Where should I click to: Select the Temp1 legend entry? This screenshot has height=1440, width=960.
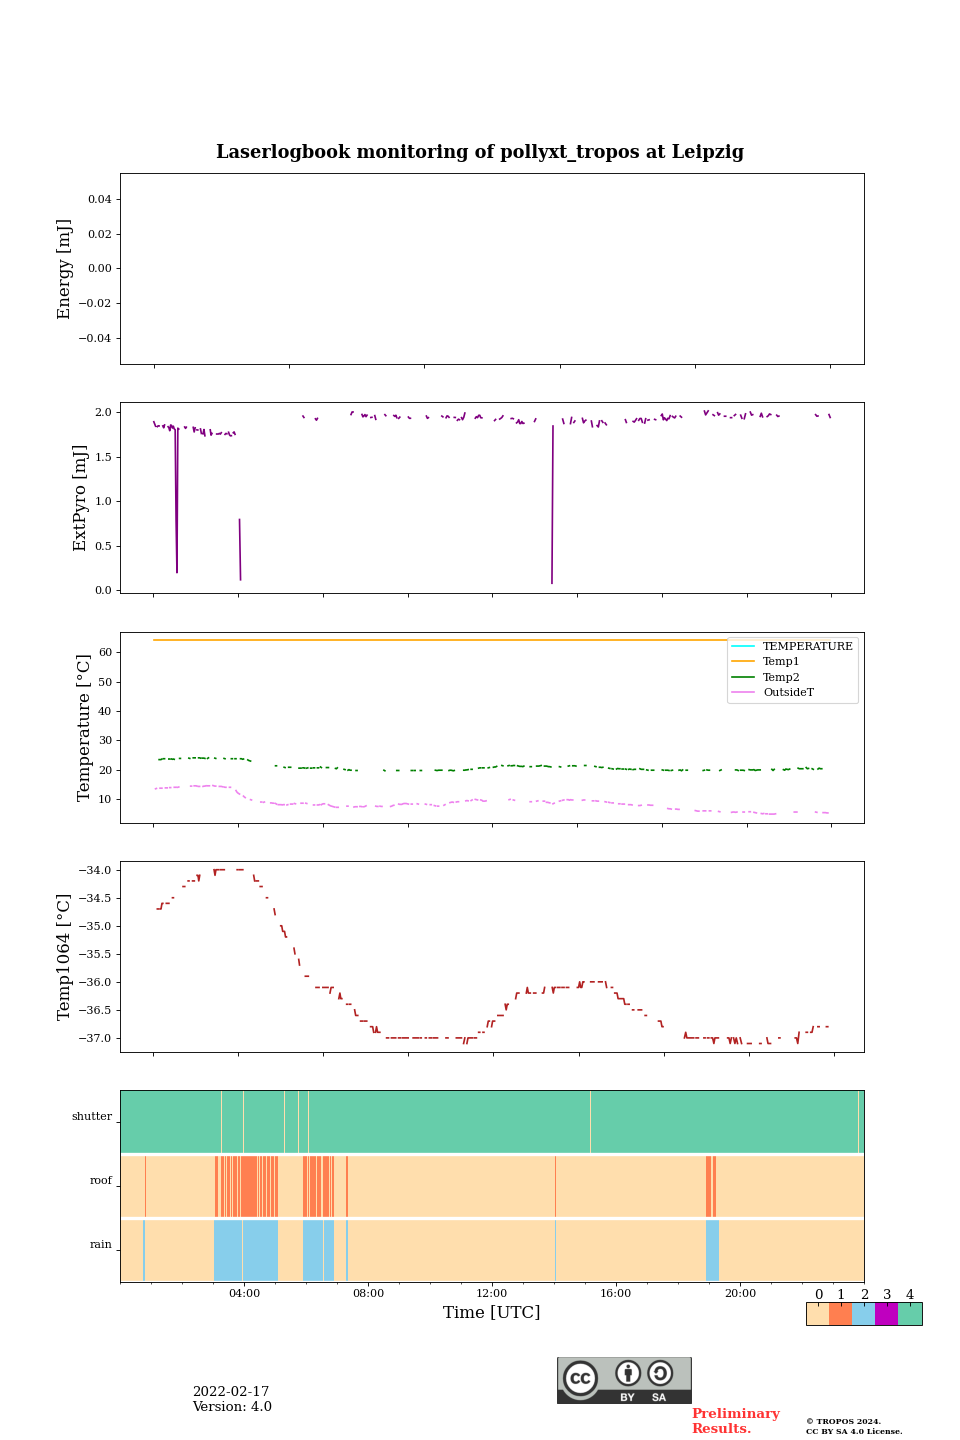coord(781,662)
